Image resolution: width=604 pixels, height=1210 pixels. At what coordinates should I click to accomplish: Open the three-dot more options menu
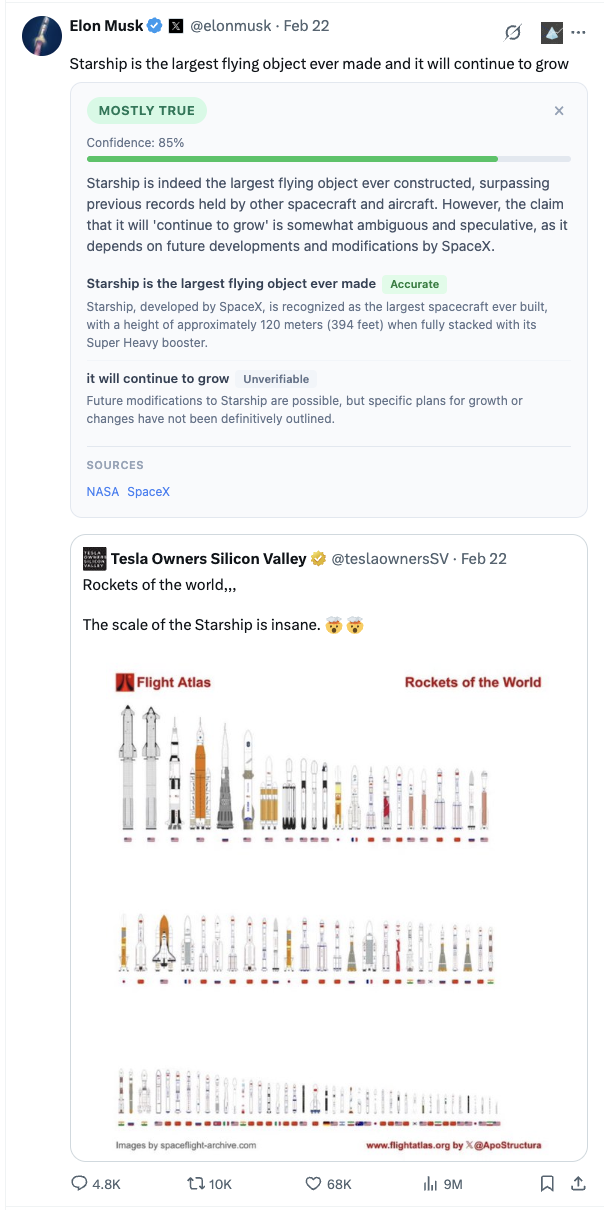(579, 33)
